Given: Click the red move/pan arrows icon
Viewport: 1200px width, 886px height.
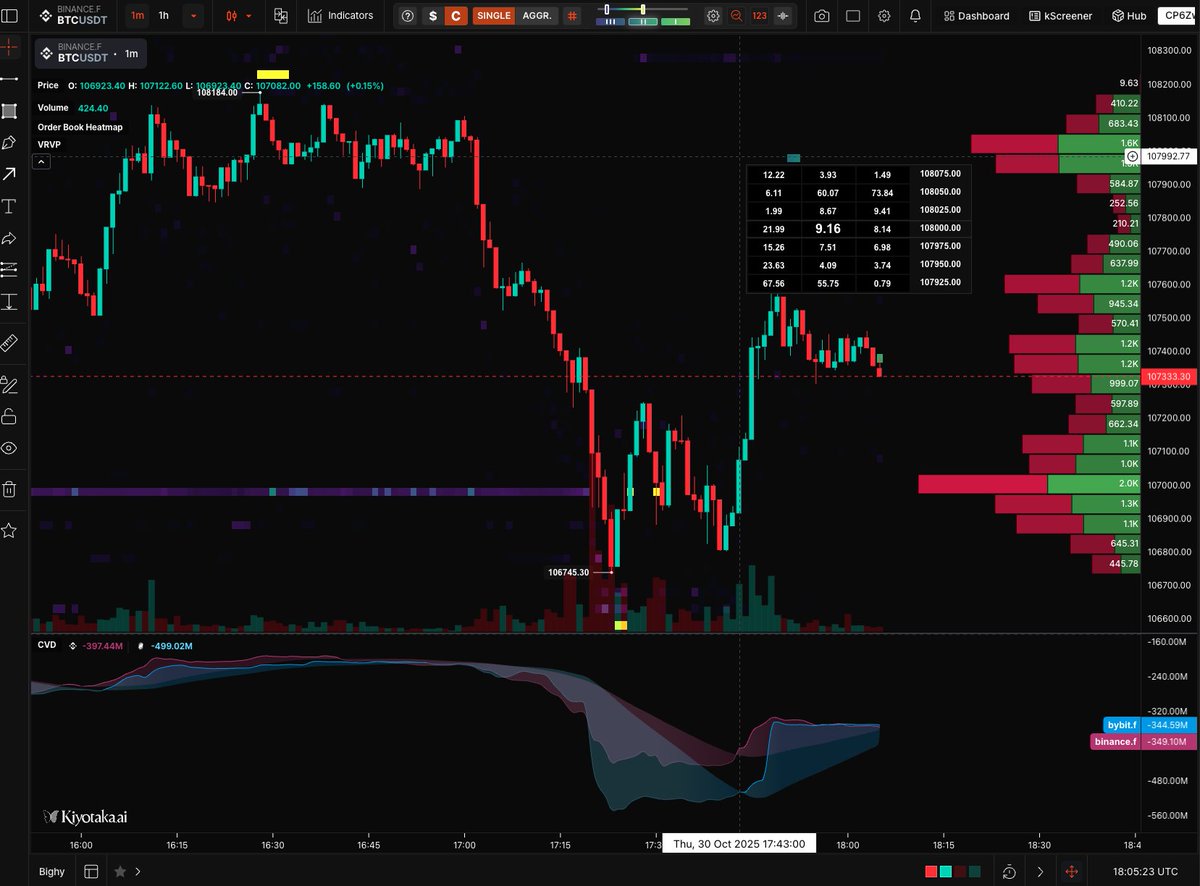Looking at the screenshot, I should coord(1071,871).
